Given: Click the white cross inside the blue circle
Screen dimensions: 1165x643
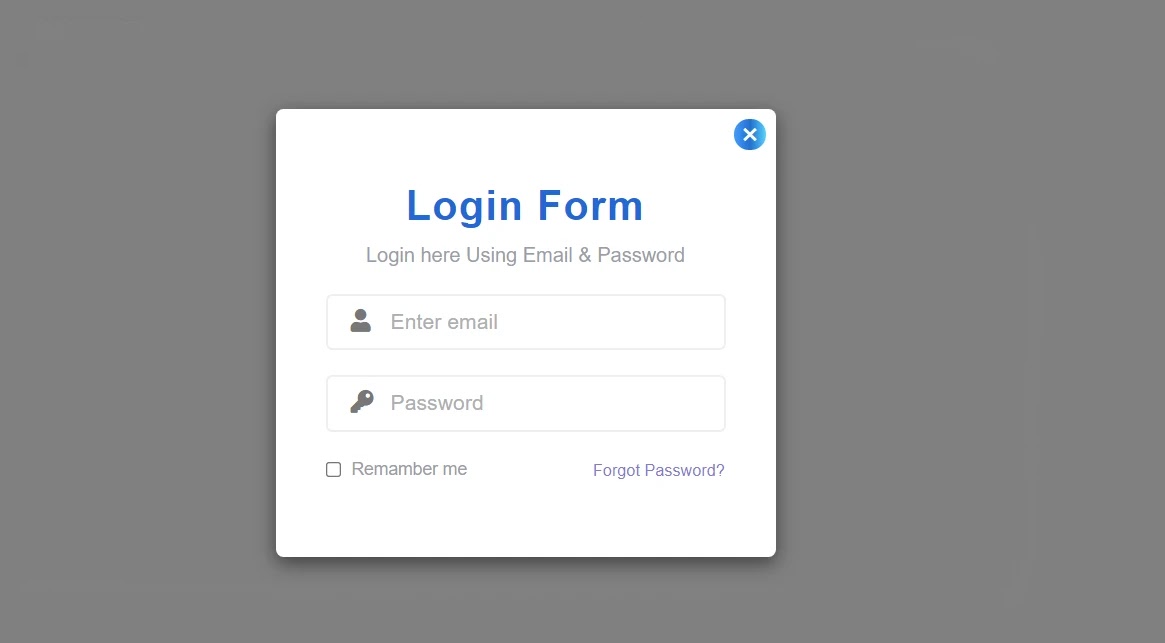Looking at the screenshot, I should (x=750, y=135).
